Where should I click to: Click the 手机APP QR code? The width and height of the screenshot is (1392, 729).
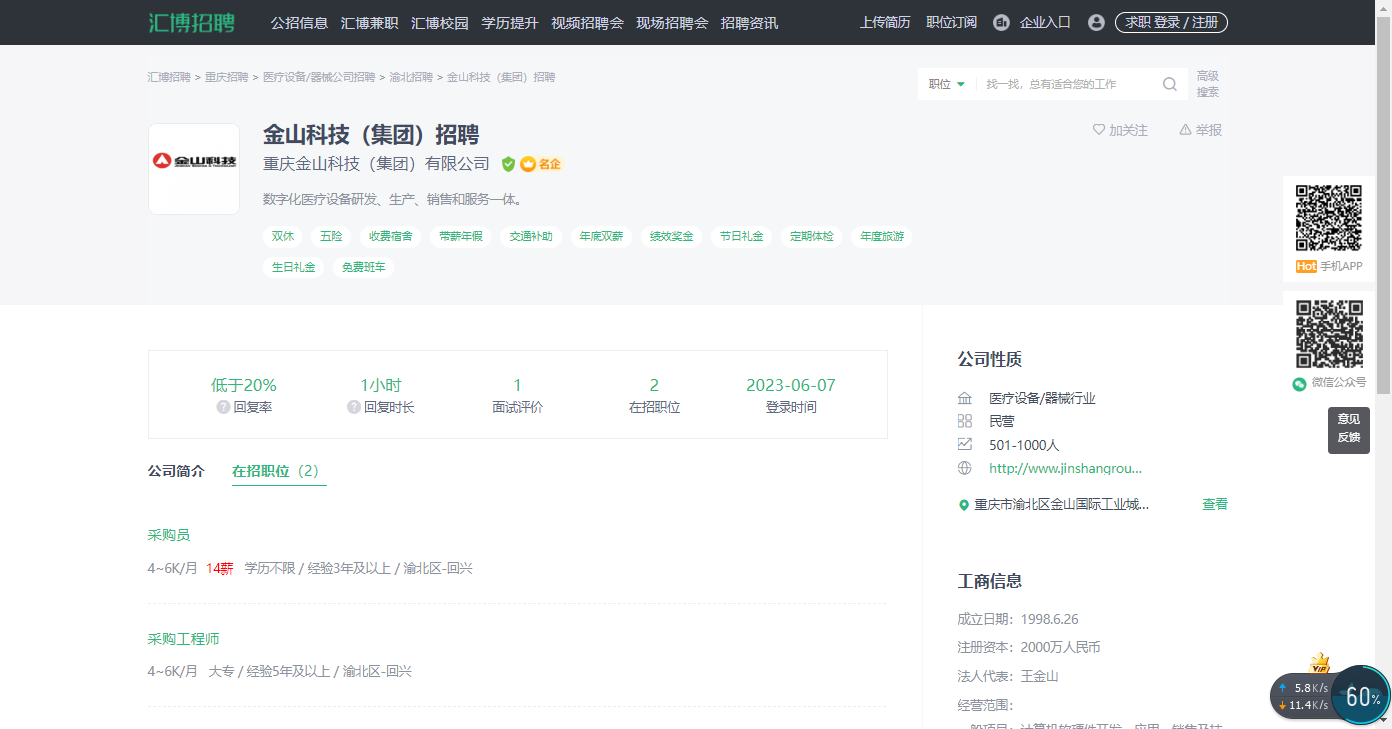pyautogui.click(x=1329, y=217)
